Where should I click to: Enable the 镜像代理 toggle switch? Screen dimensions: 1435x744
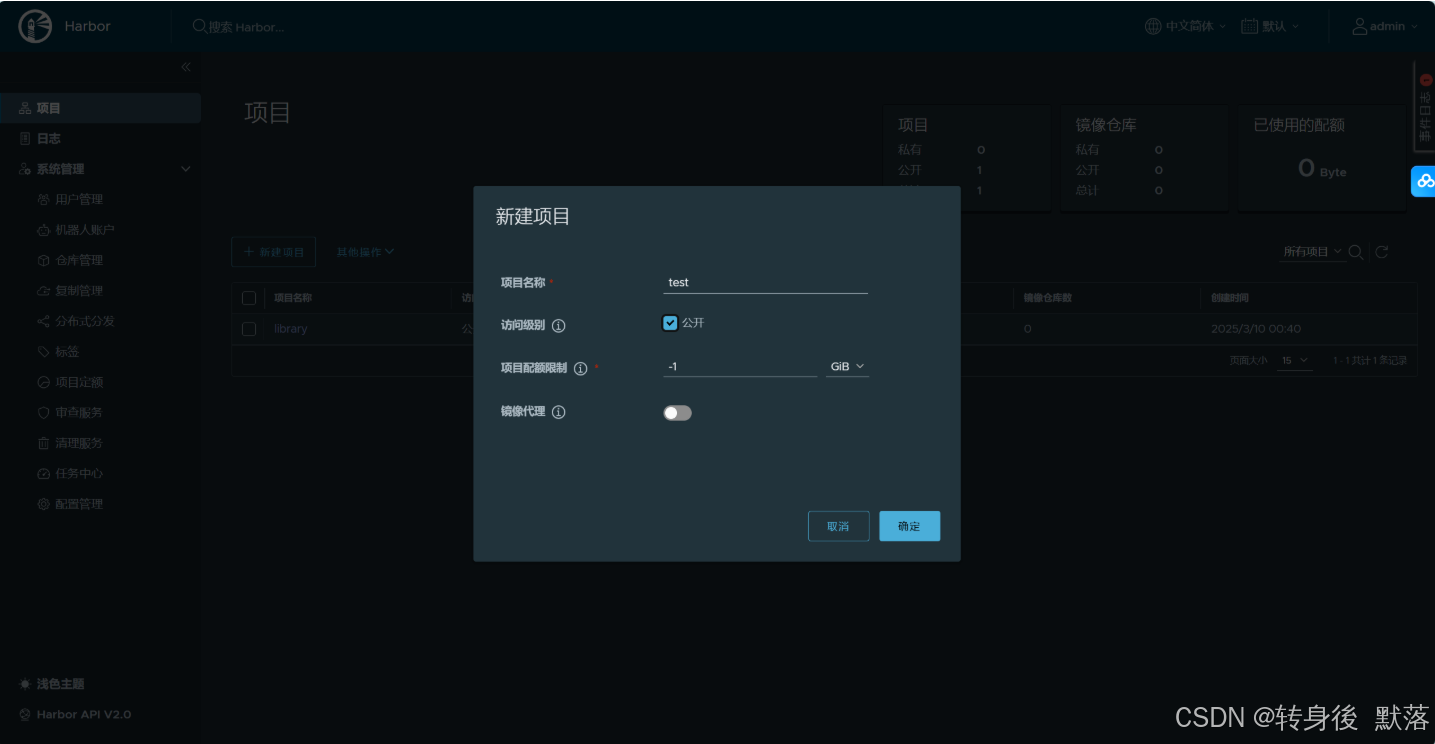coord(677,413)
